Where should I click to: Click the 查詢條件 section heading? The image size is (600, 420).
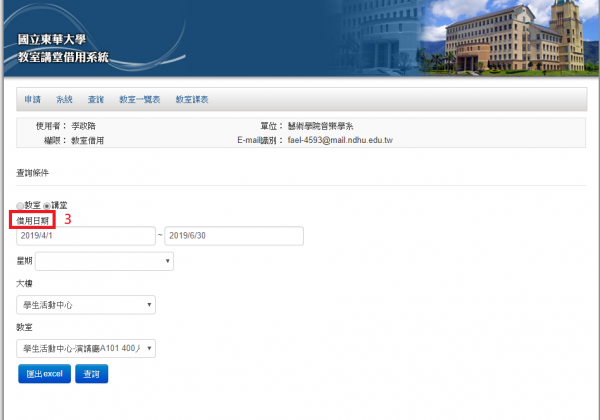point(33,173)
